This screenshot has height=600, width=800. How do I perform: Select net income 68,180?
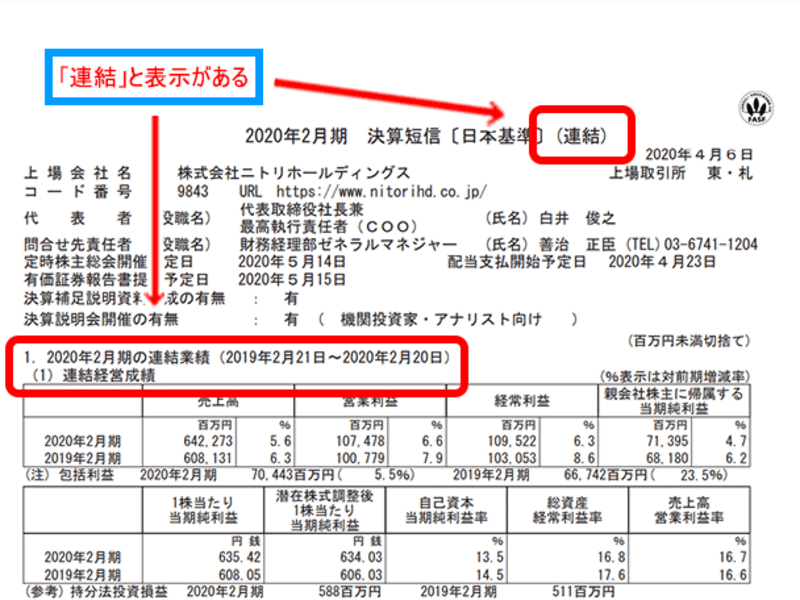coord(667,458)
